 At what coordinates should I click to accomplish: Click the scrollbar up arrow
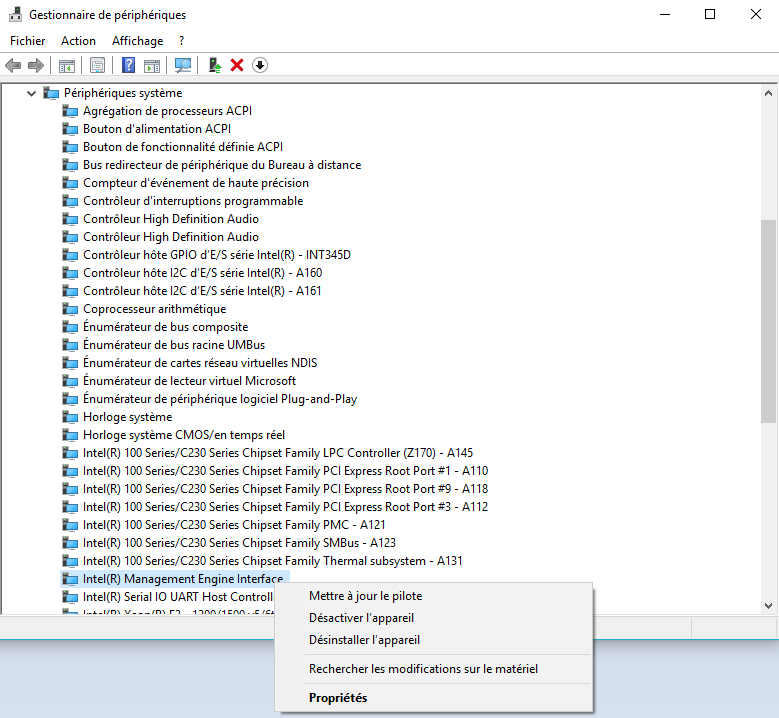[x=768, y=93]
